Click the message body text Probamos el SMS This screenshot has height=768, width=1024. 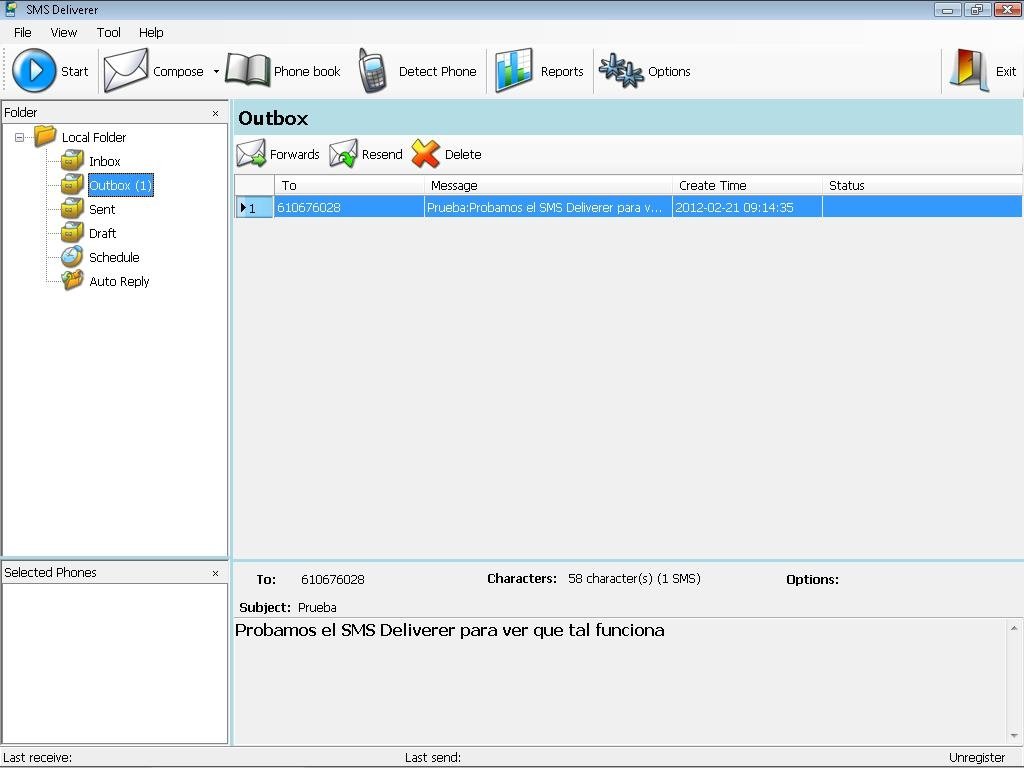450,630
